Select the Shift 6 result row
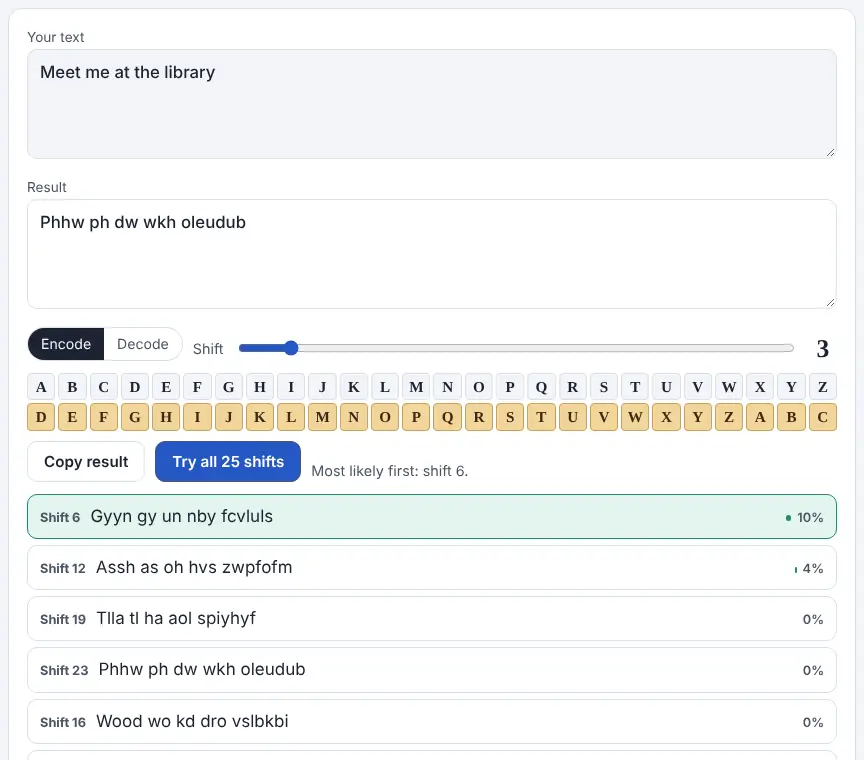Screen dimensions: 864x760 tap(432, 516)
